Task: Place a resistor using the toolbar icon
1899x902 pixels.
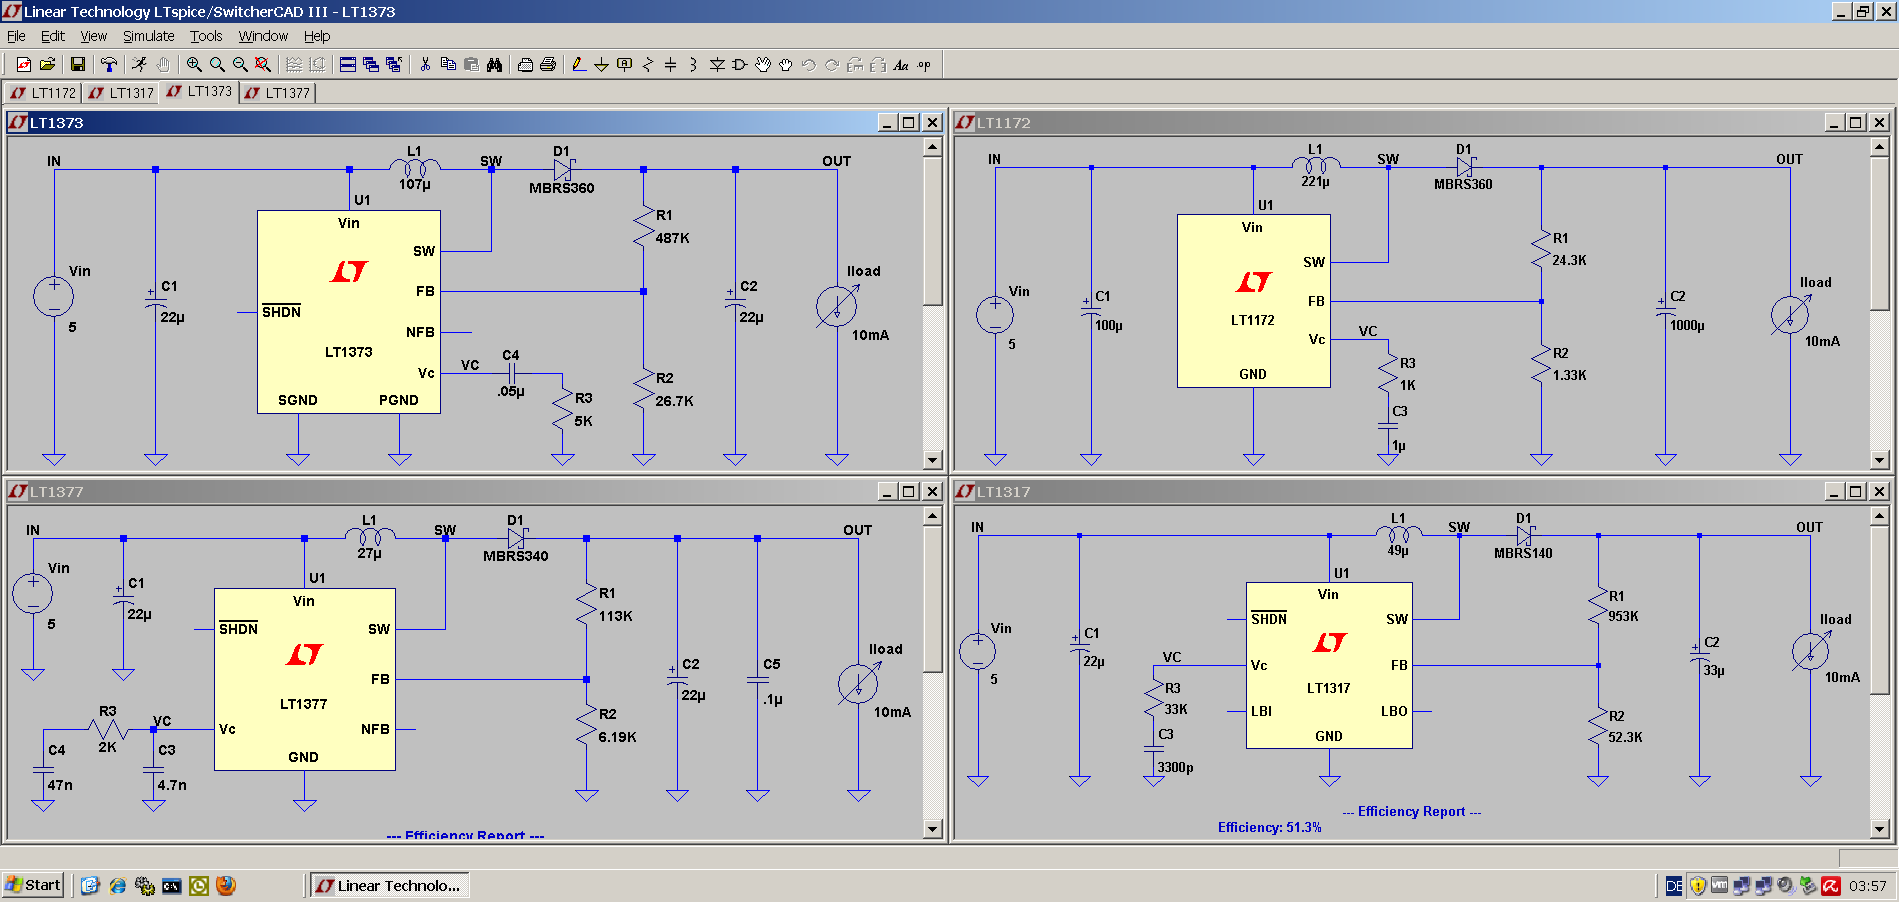Action: pos(647,64)
